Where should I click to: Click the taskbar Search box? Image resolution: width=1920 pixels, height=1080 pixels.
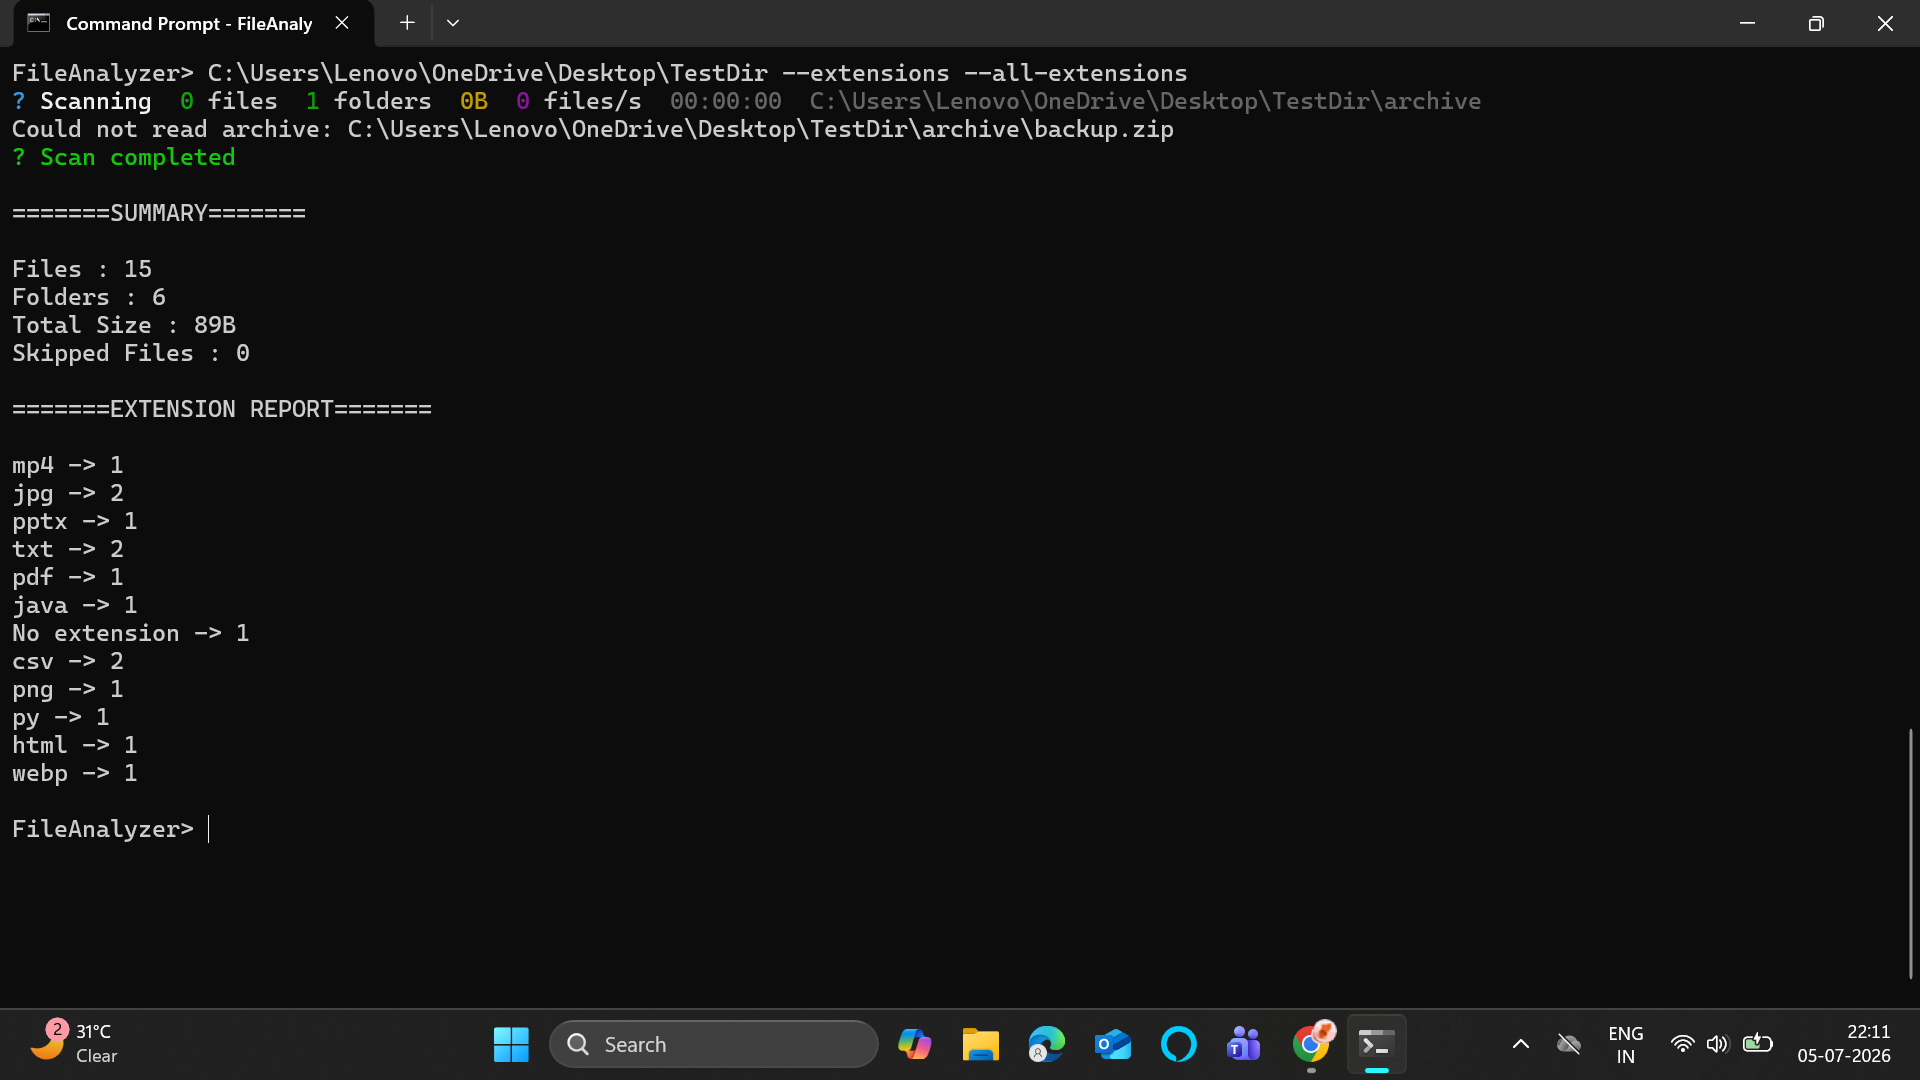pyautogui.click(x=714, y=1044)
